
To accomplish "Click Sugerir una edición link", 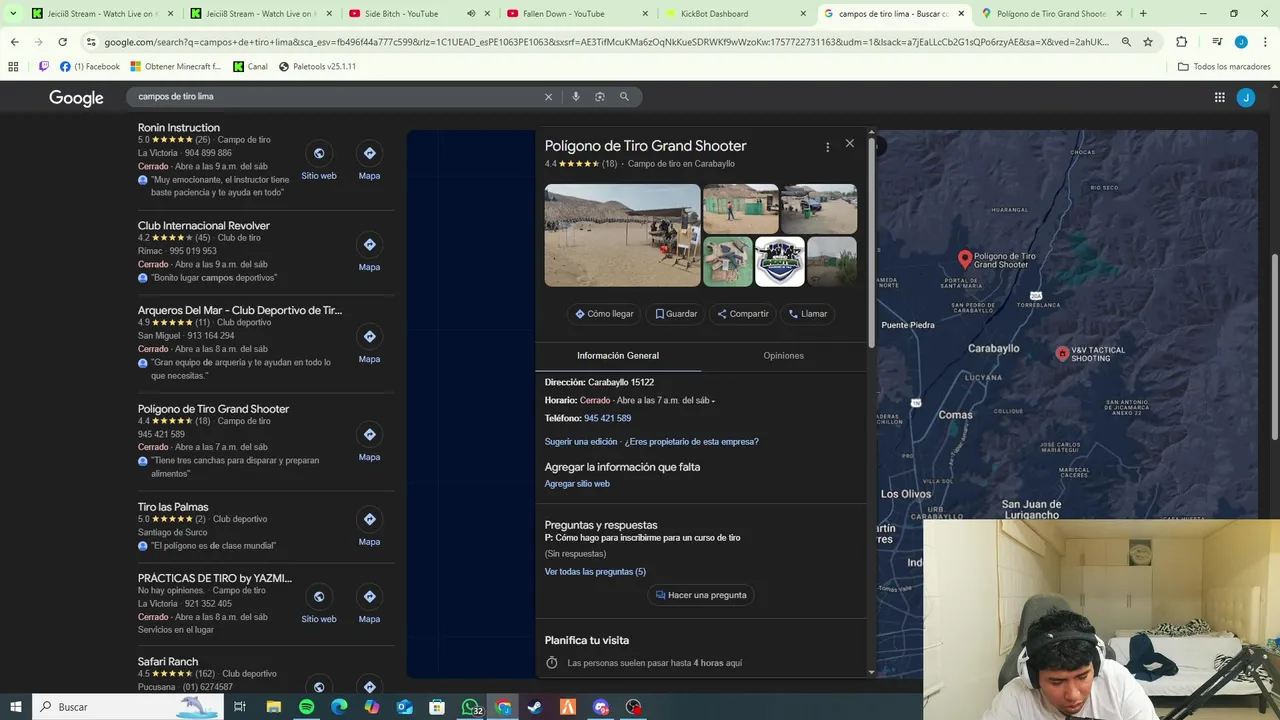I will point(581,442).
